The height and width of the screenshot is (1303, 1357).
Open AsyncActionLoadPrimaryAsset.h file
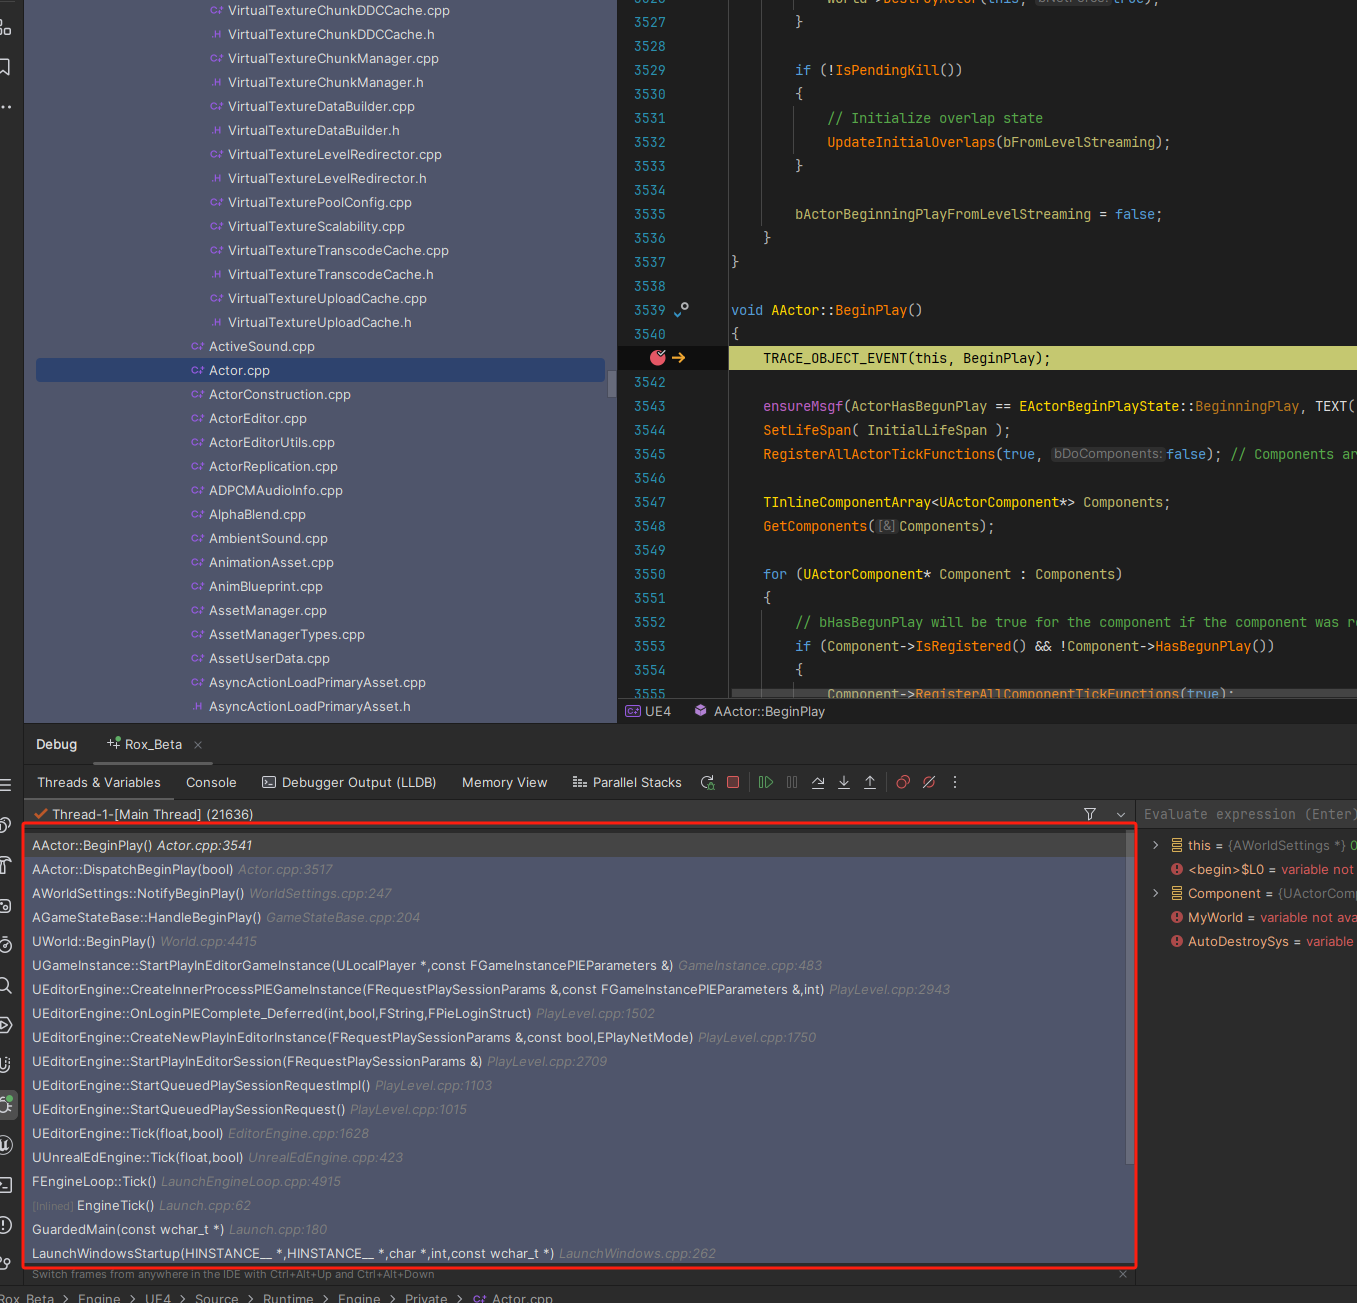tap(309, 706)
